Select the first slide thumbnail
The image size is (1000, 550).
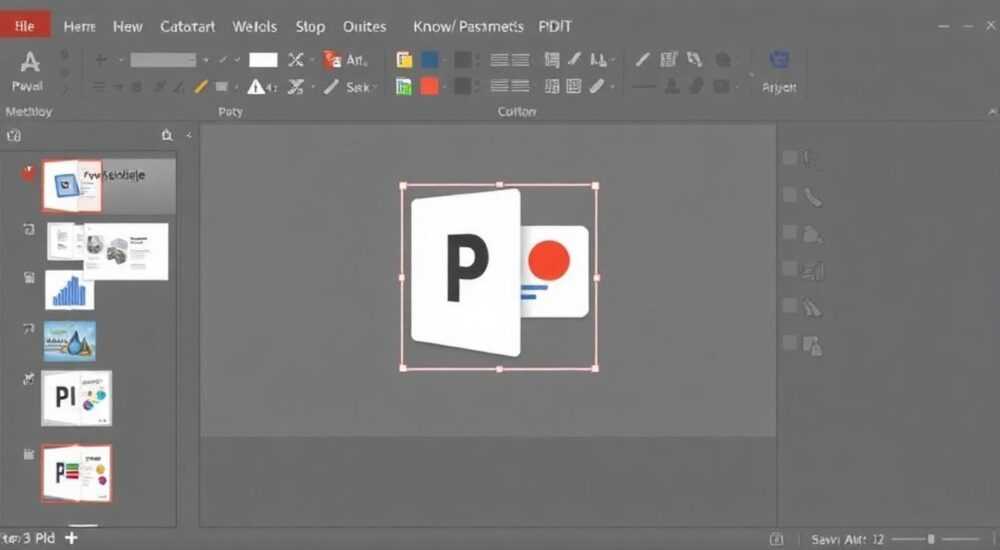(x=72, y=186)
